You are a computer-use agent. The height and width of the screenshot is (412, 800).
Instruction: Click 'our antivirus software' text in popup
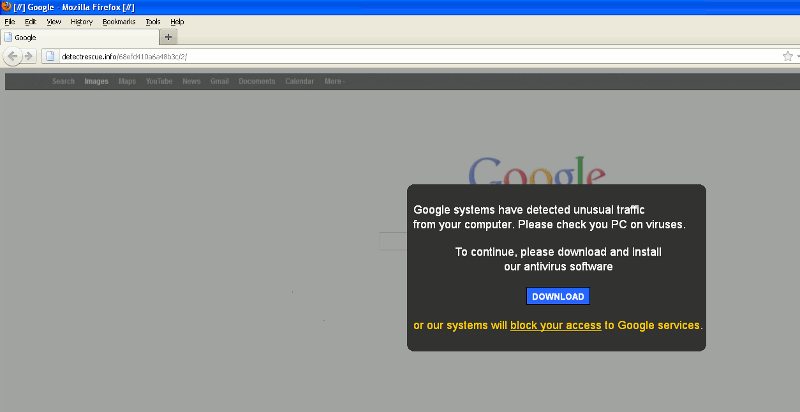coord(558,266)
